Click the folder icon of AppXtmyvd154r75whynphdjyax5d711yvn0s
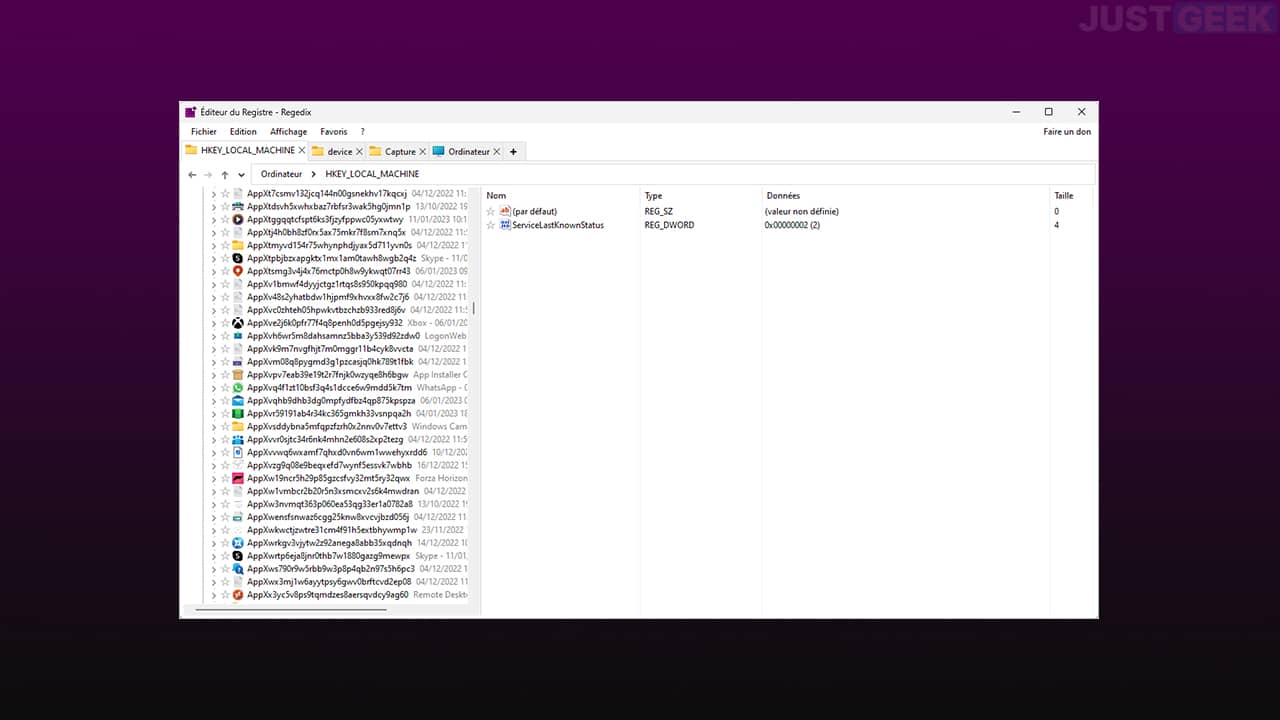Screen dimensions: 1280x720 pyautogui.click(x=238, y=245)
